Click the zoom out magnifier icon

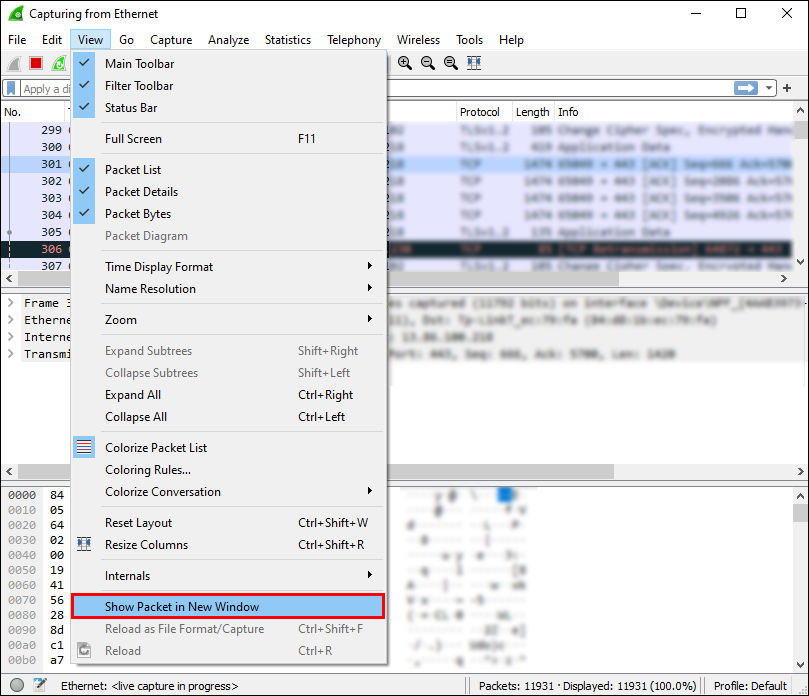pos(428,63)
